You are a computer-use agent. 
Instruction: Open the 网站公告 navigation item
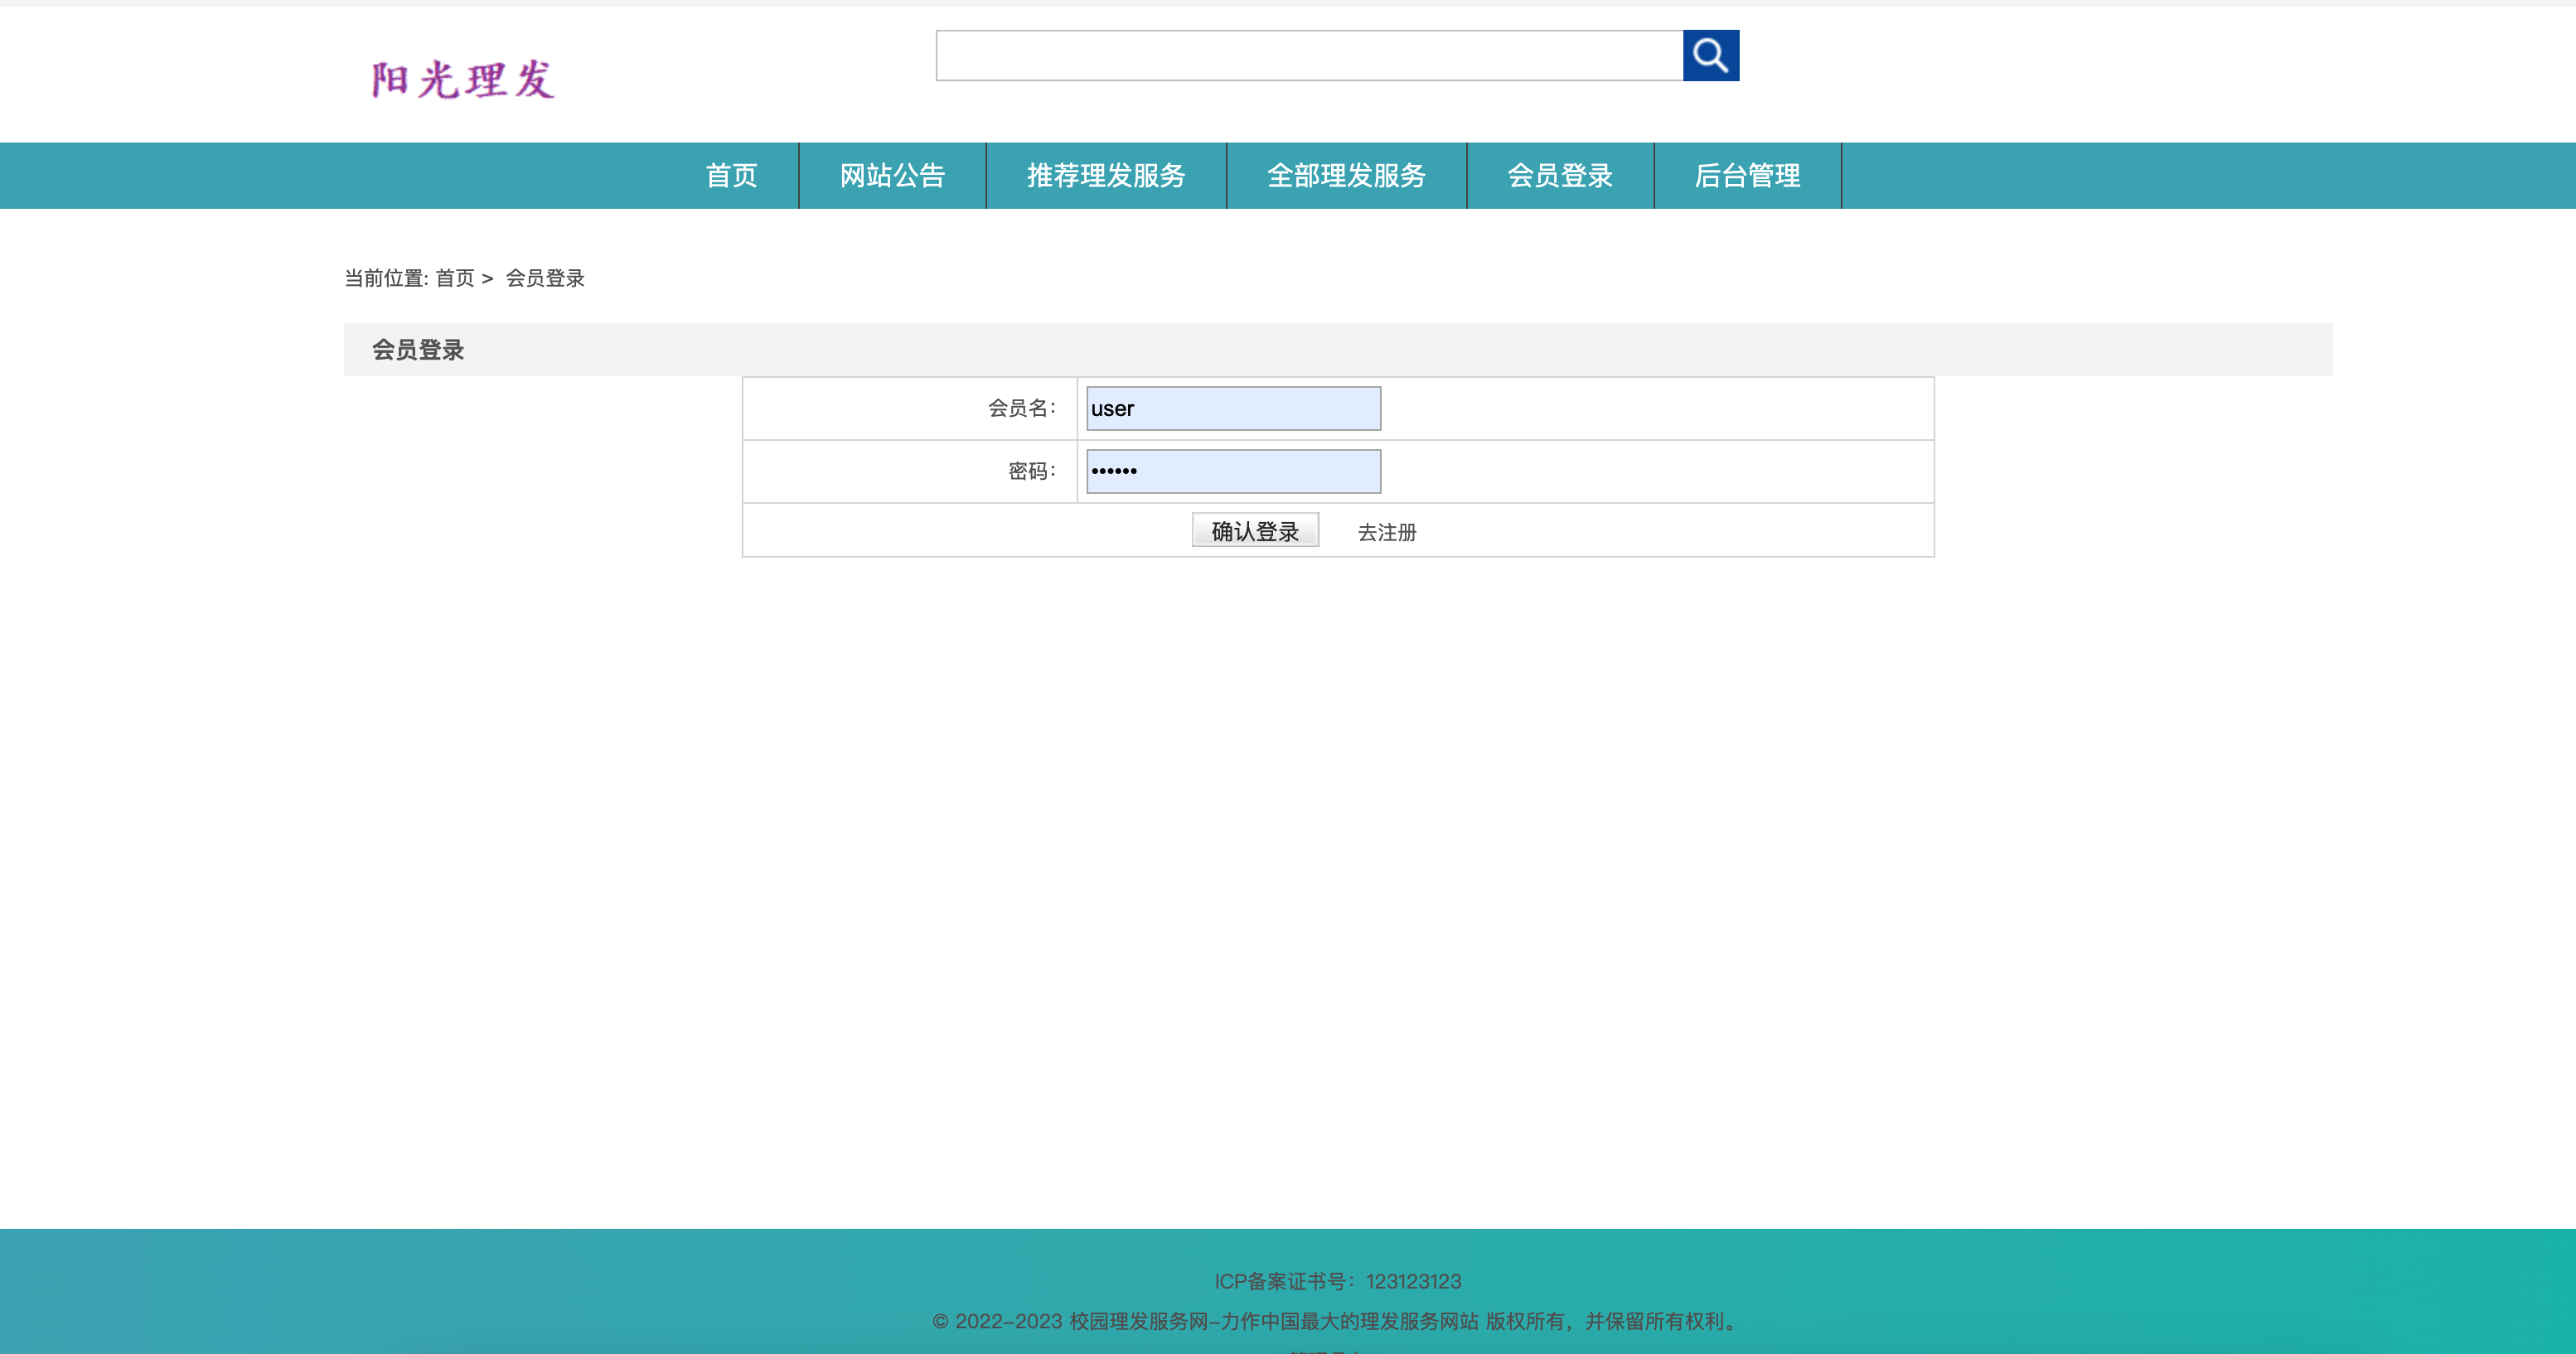pyautogui.click(x=892, y=176)
